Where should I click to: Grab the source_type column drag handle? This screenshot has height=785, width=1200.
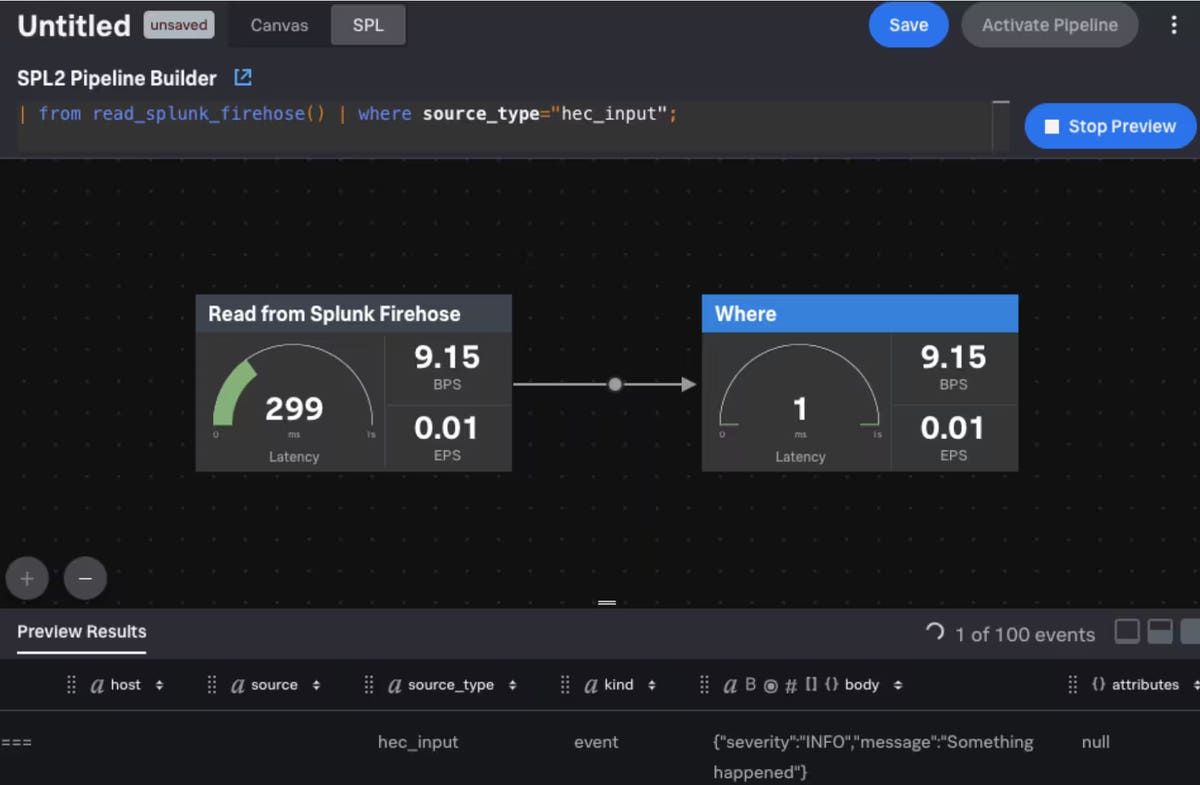369,685
